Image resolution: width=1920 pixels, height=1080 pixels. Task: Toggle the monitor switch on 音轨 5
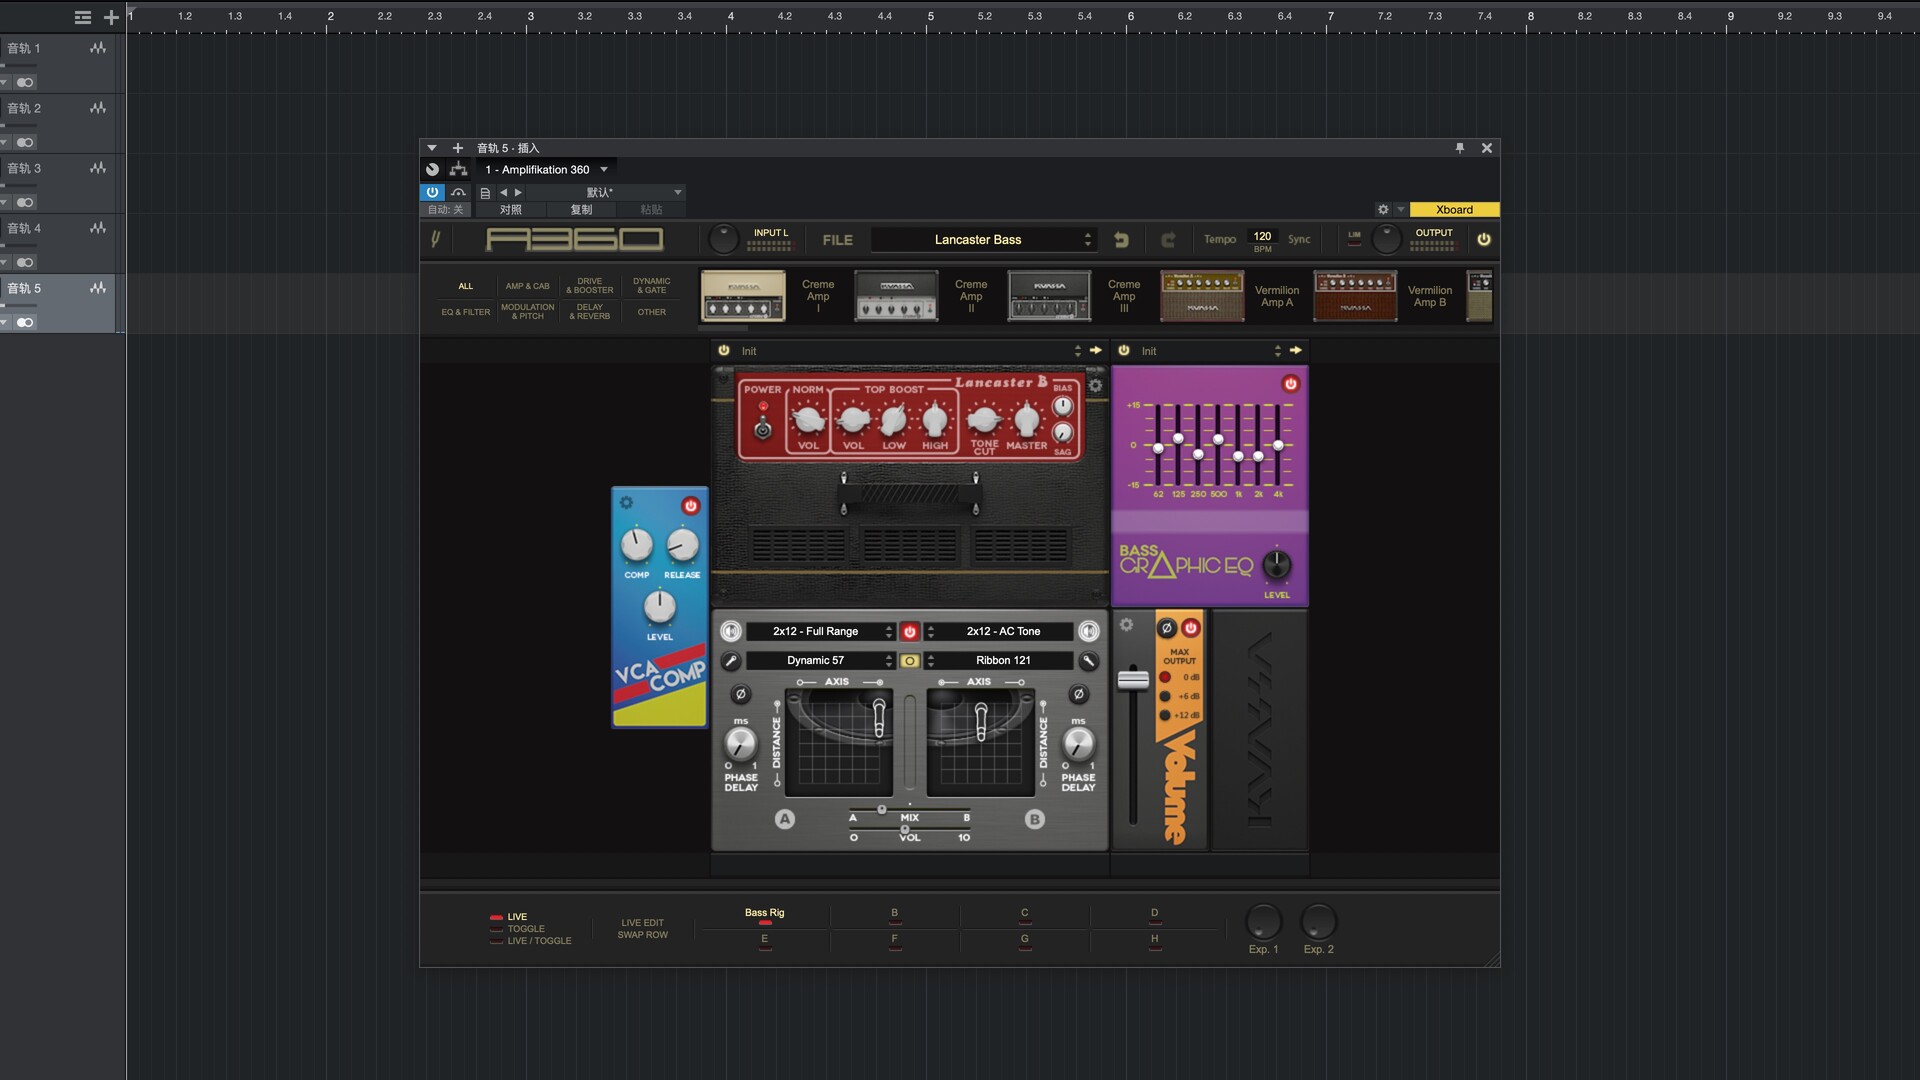point(25,322)
